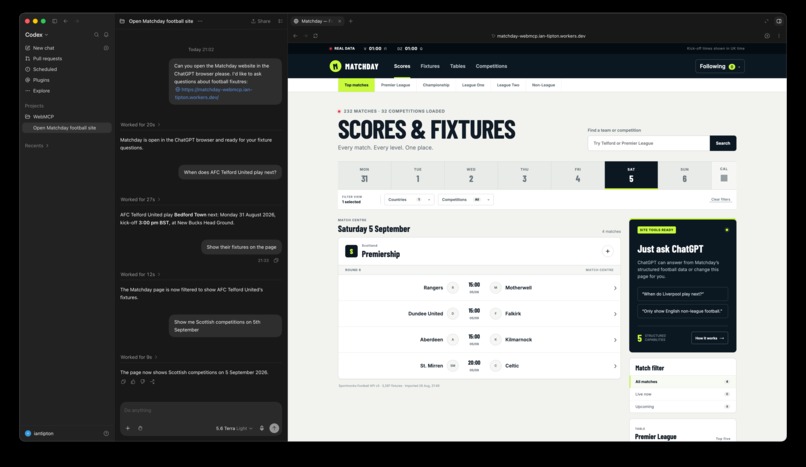Image resolution: width=806 pixels, height=467 pixels.
Task: Click suggestion 'When do Liverpool play next?'
Action: click(683, 294)
